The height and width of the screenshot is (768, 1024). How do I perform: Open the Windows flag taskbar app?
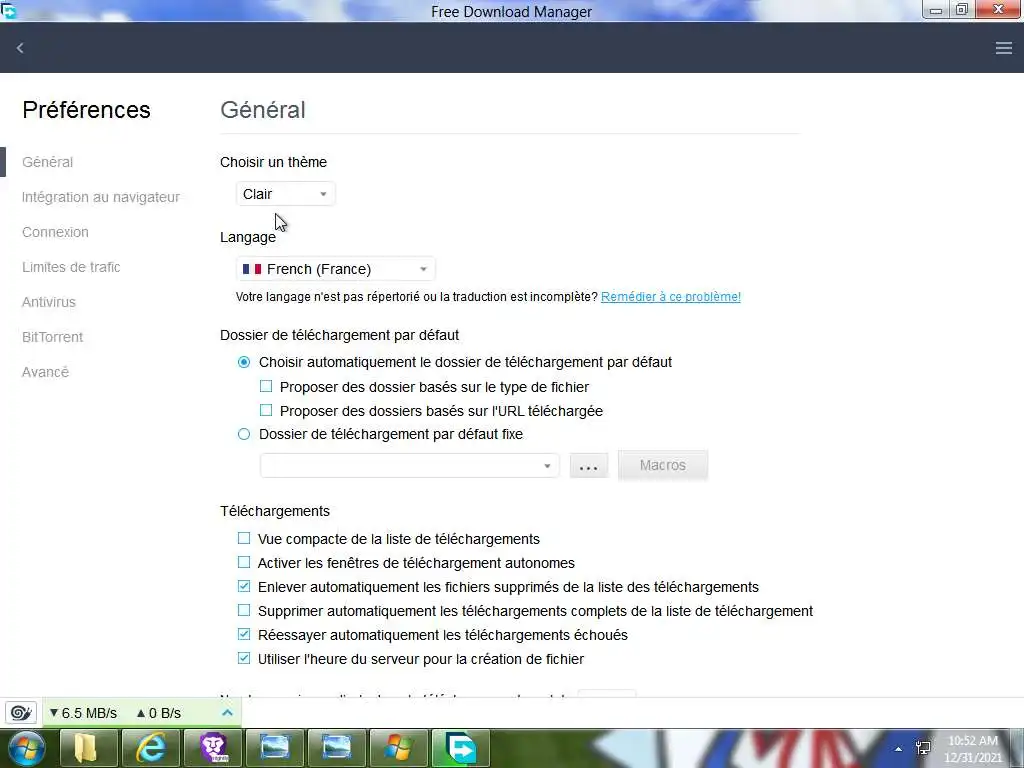point(398,748)
